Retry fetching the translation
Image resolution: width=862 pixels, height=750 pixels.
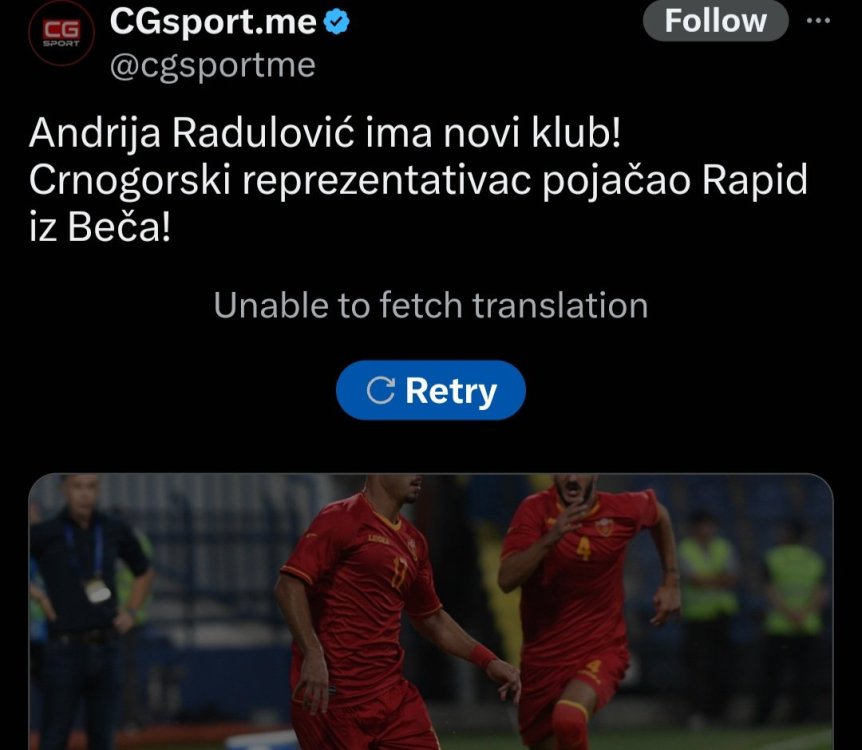click(x=431, y=390)
